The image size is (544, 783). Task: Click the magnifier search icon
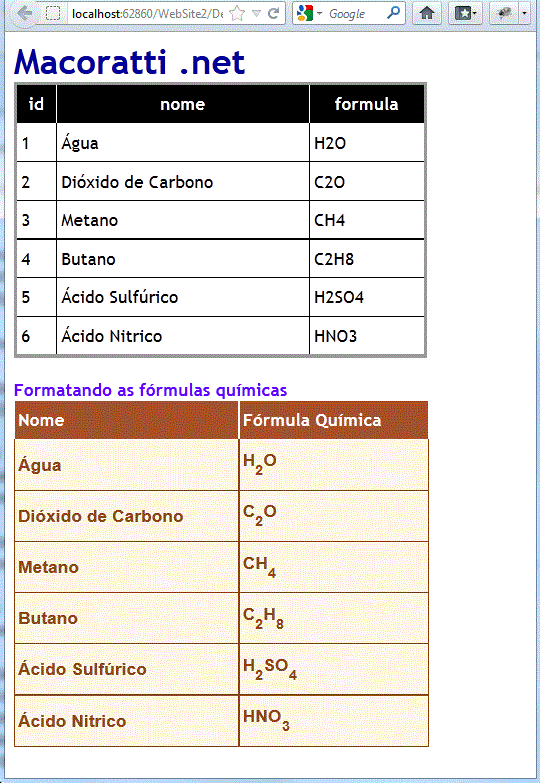(393, 13)
